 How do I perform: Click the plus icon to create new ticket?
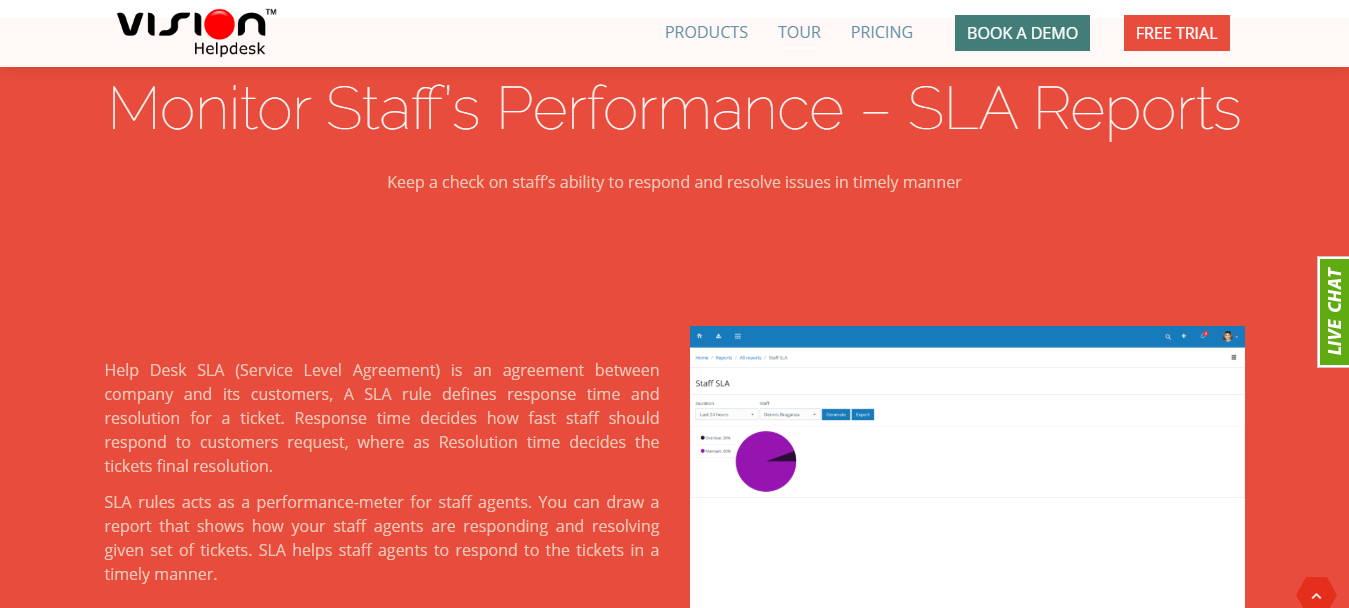pos(1182,336)
